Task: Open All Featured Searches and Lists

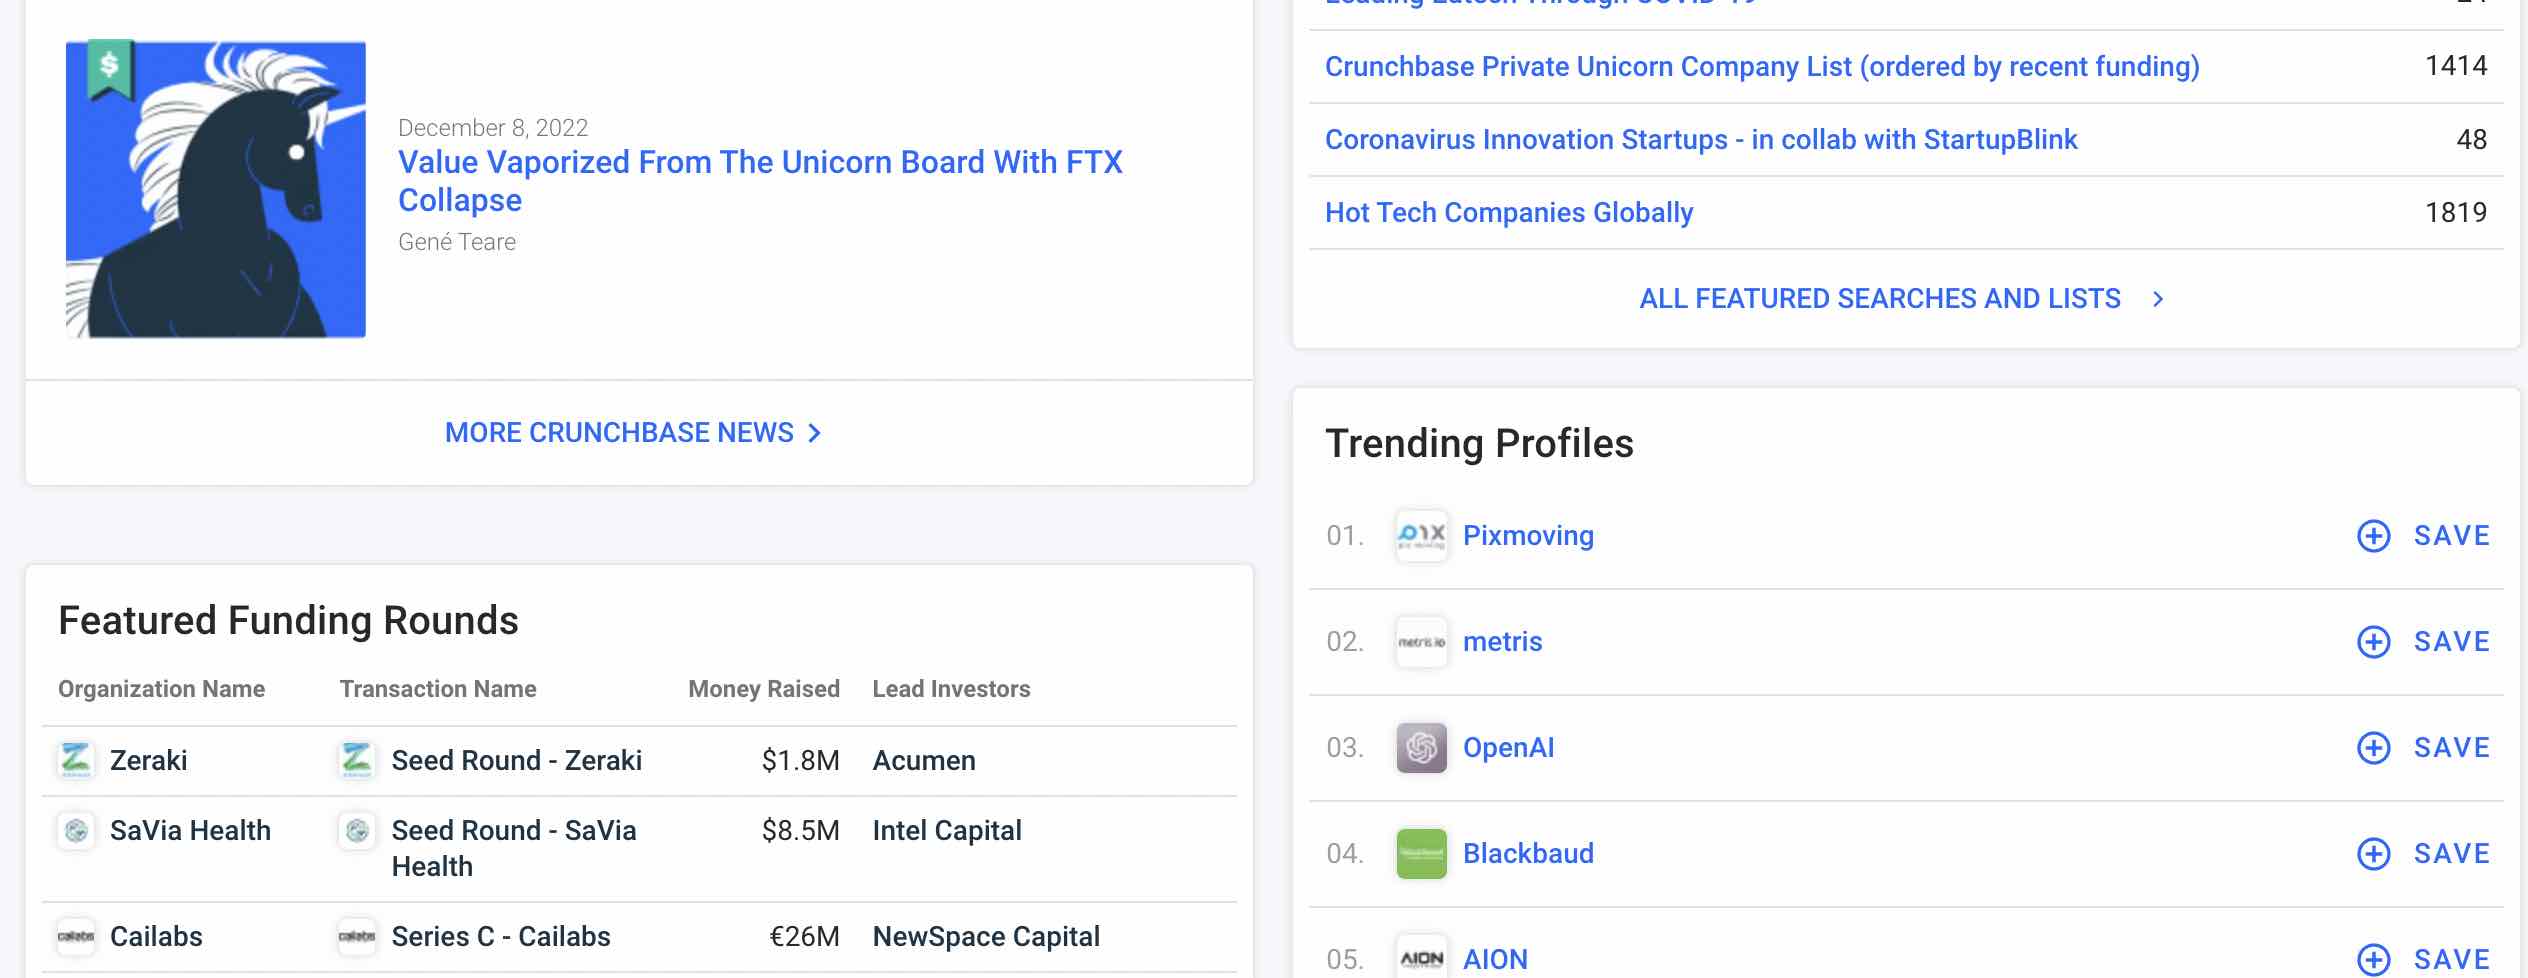Action: (1900, 299)
